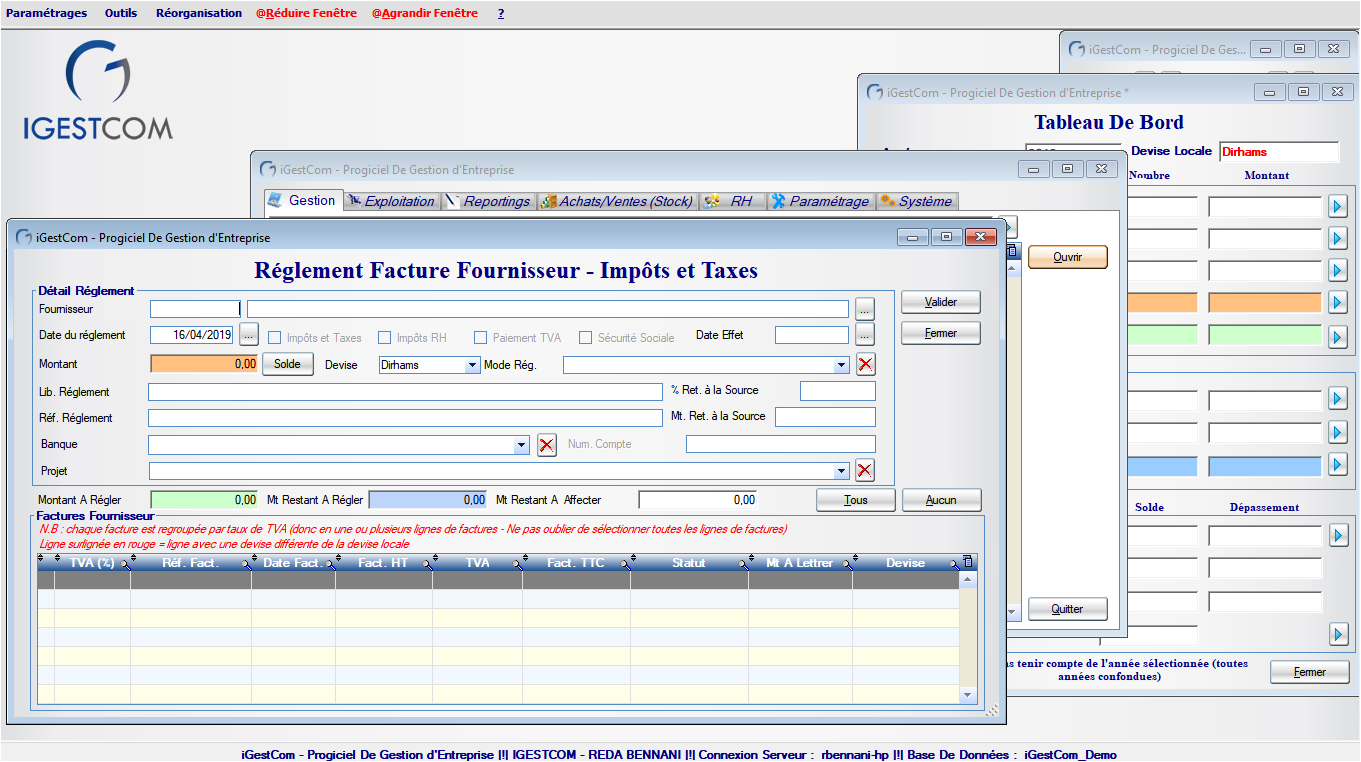The height and width of the screenshot is (762, 1361).
Task: Open the Réorganisation menu
Action: (199, 13)
